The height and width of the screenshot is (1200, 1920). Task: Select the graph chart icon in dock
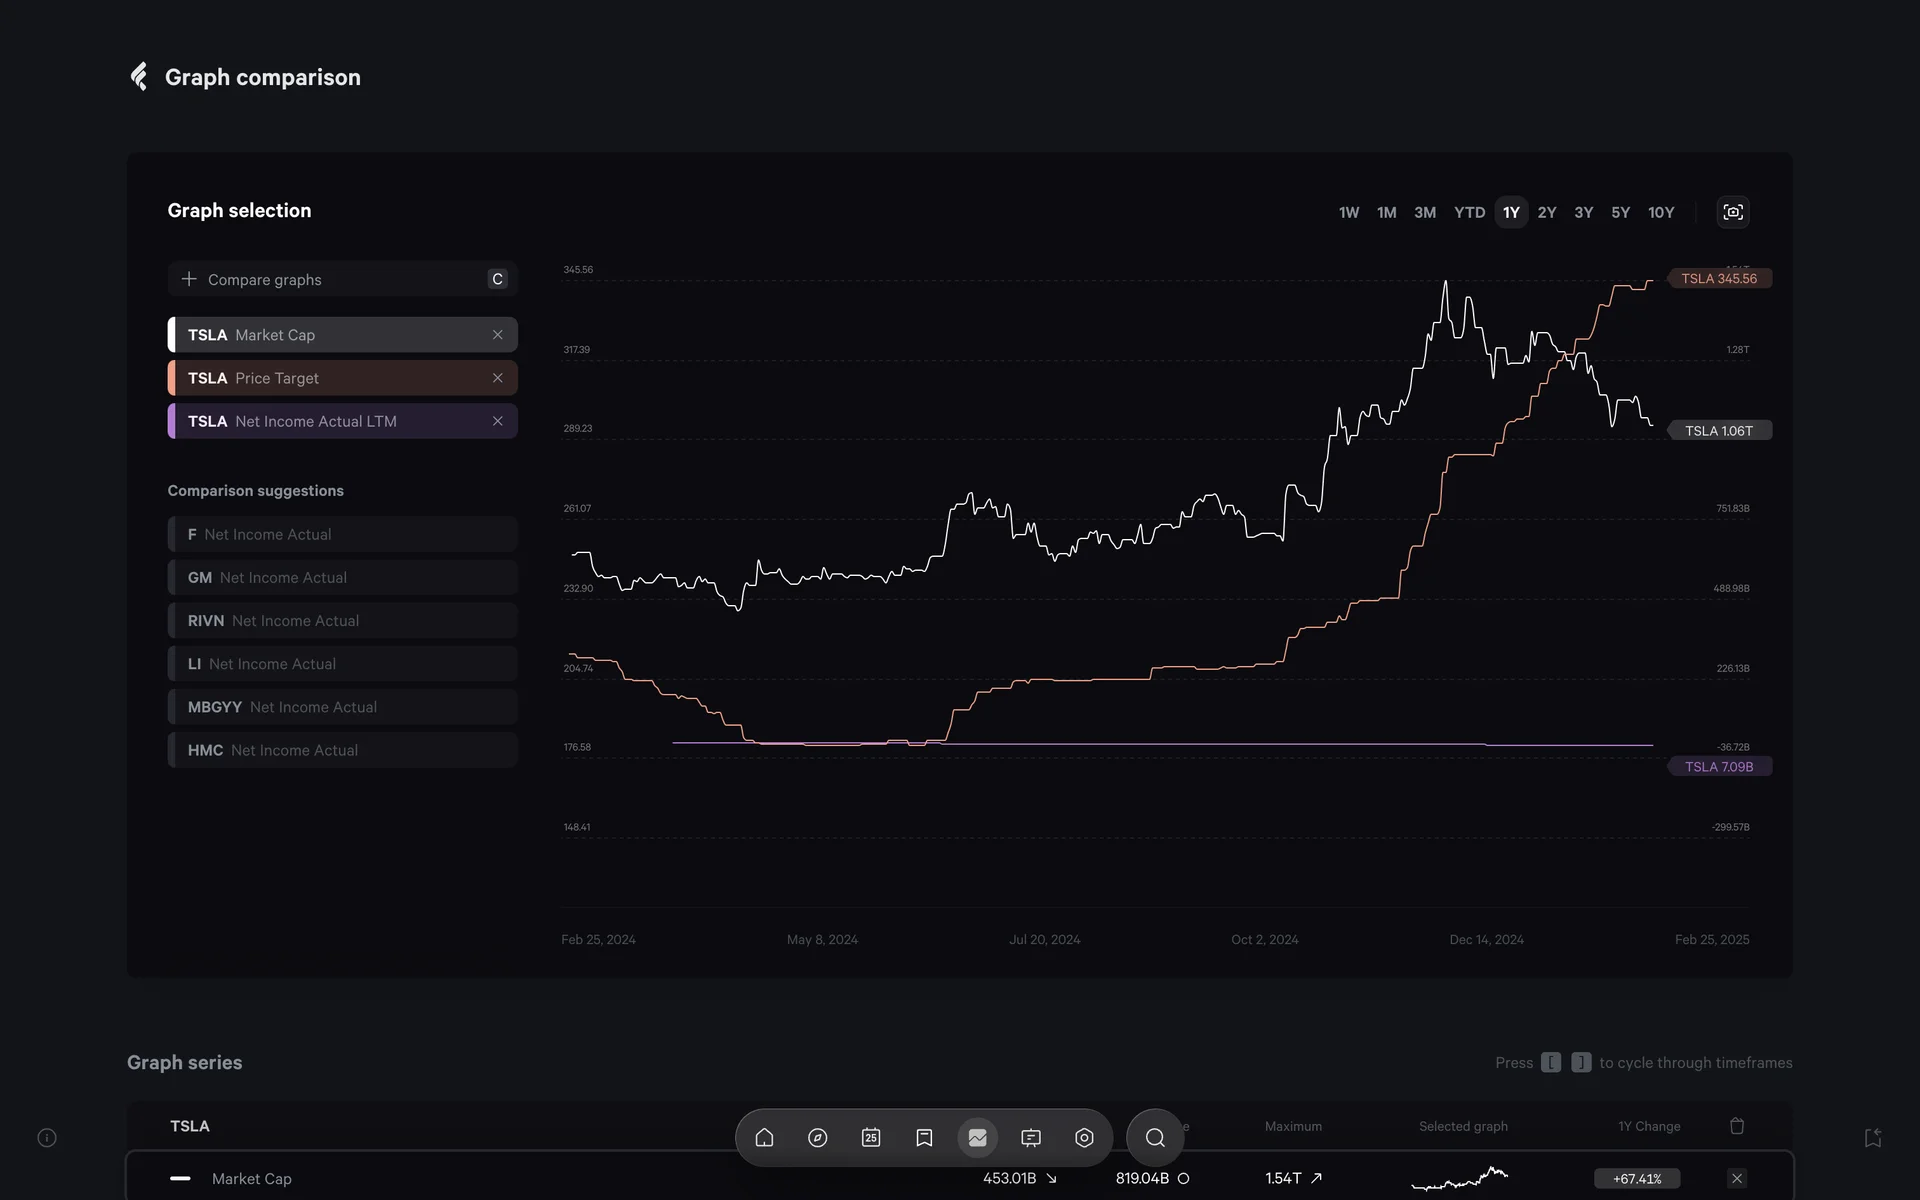click(977, 1138)
